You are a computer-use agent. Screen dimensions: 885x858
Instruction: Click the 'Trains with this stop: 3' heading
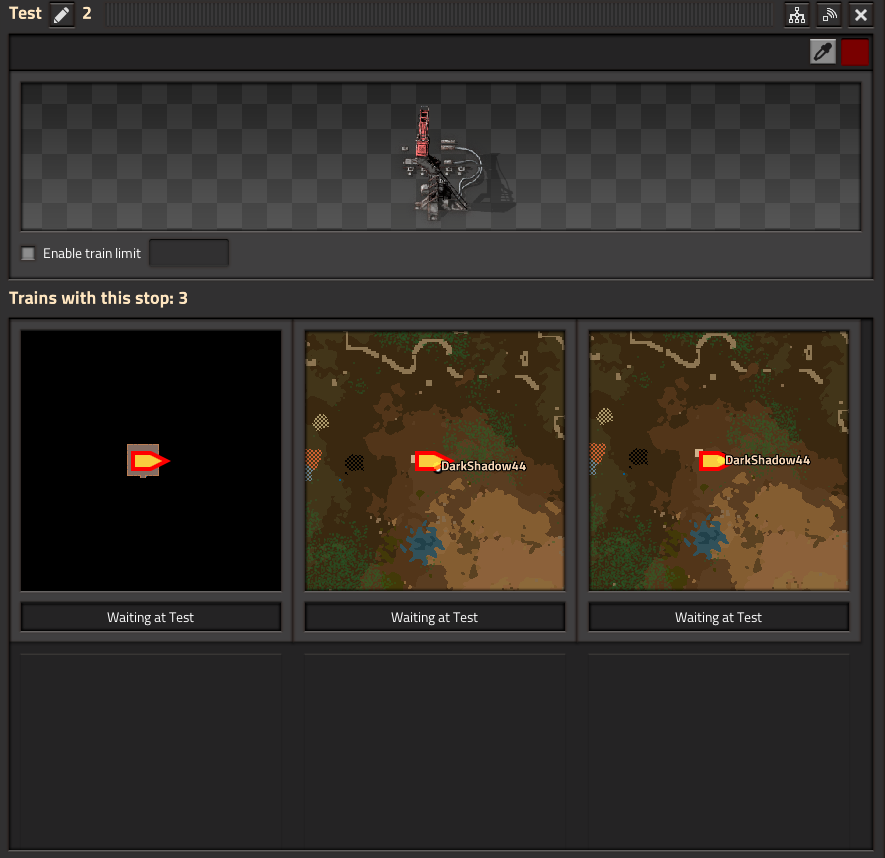tap(98, 298)
